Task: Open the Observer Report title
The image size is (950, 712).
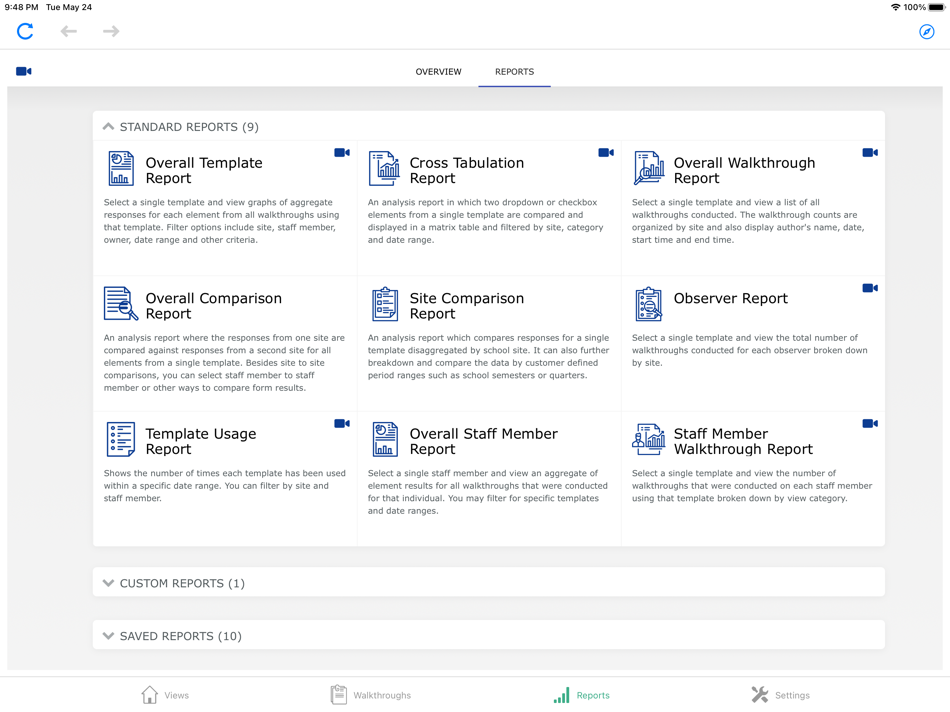Action: 731,298
